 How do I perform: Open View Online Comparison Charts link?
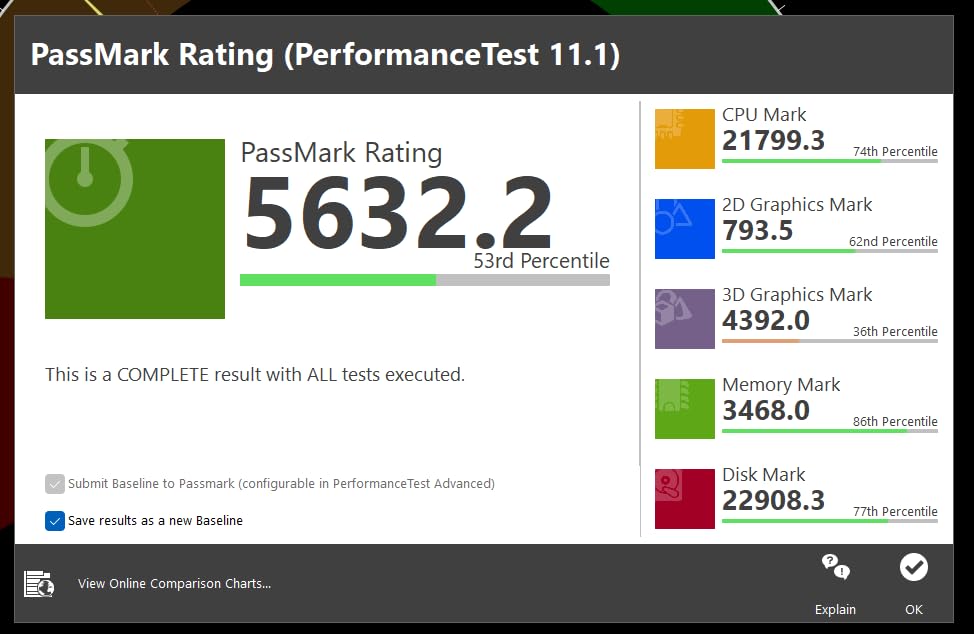tap(175, 584)
